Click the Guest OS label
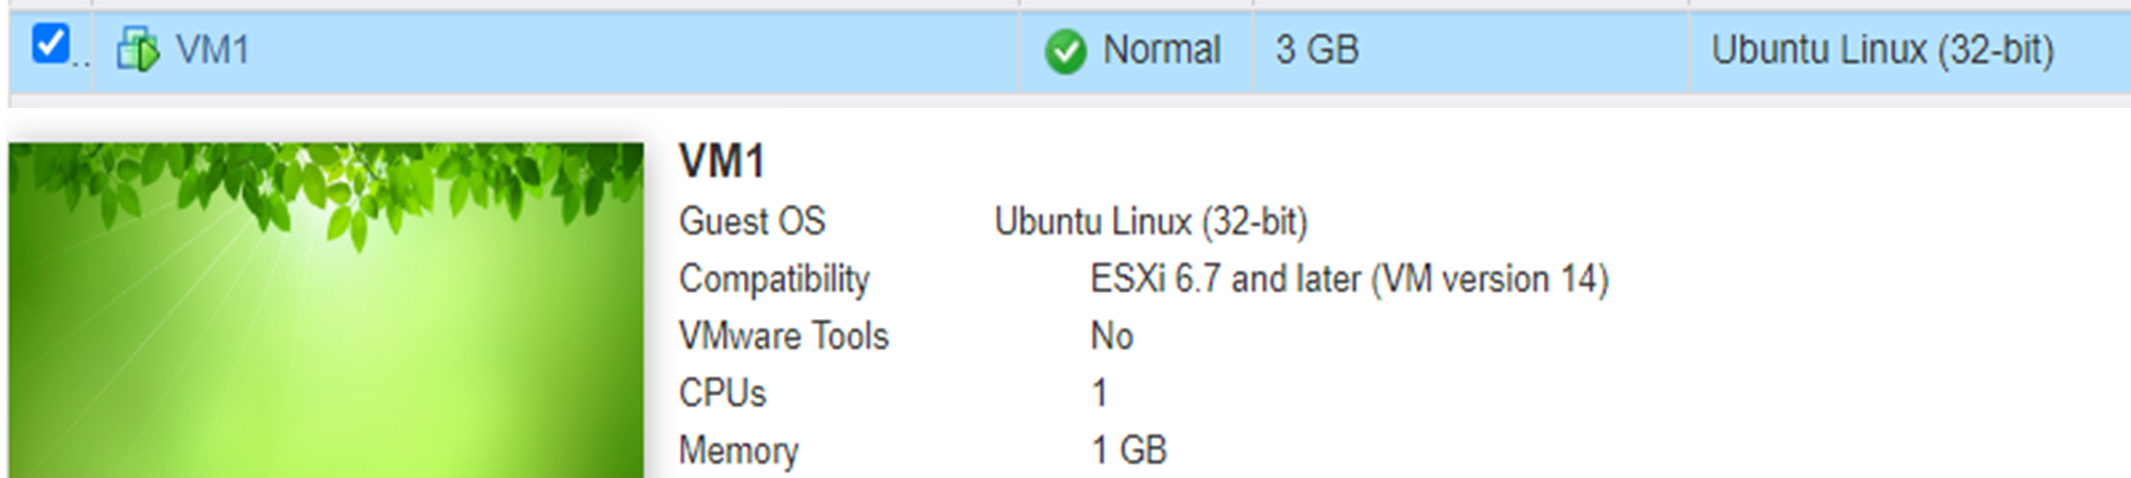Image resolution: width=2131 pixels, height=478 pixels. (x=752, y=221)
